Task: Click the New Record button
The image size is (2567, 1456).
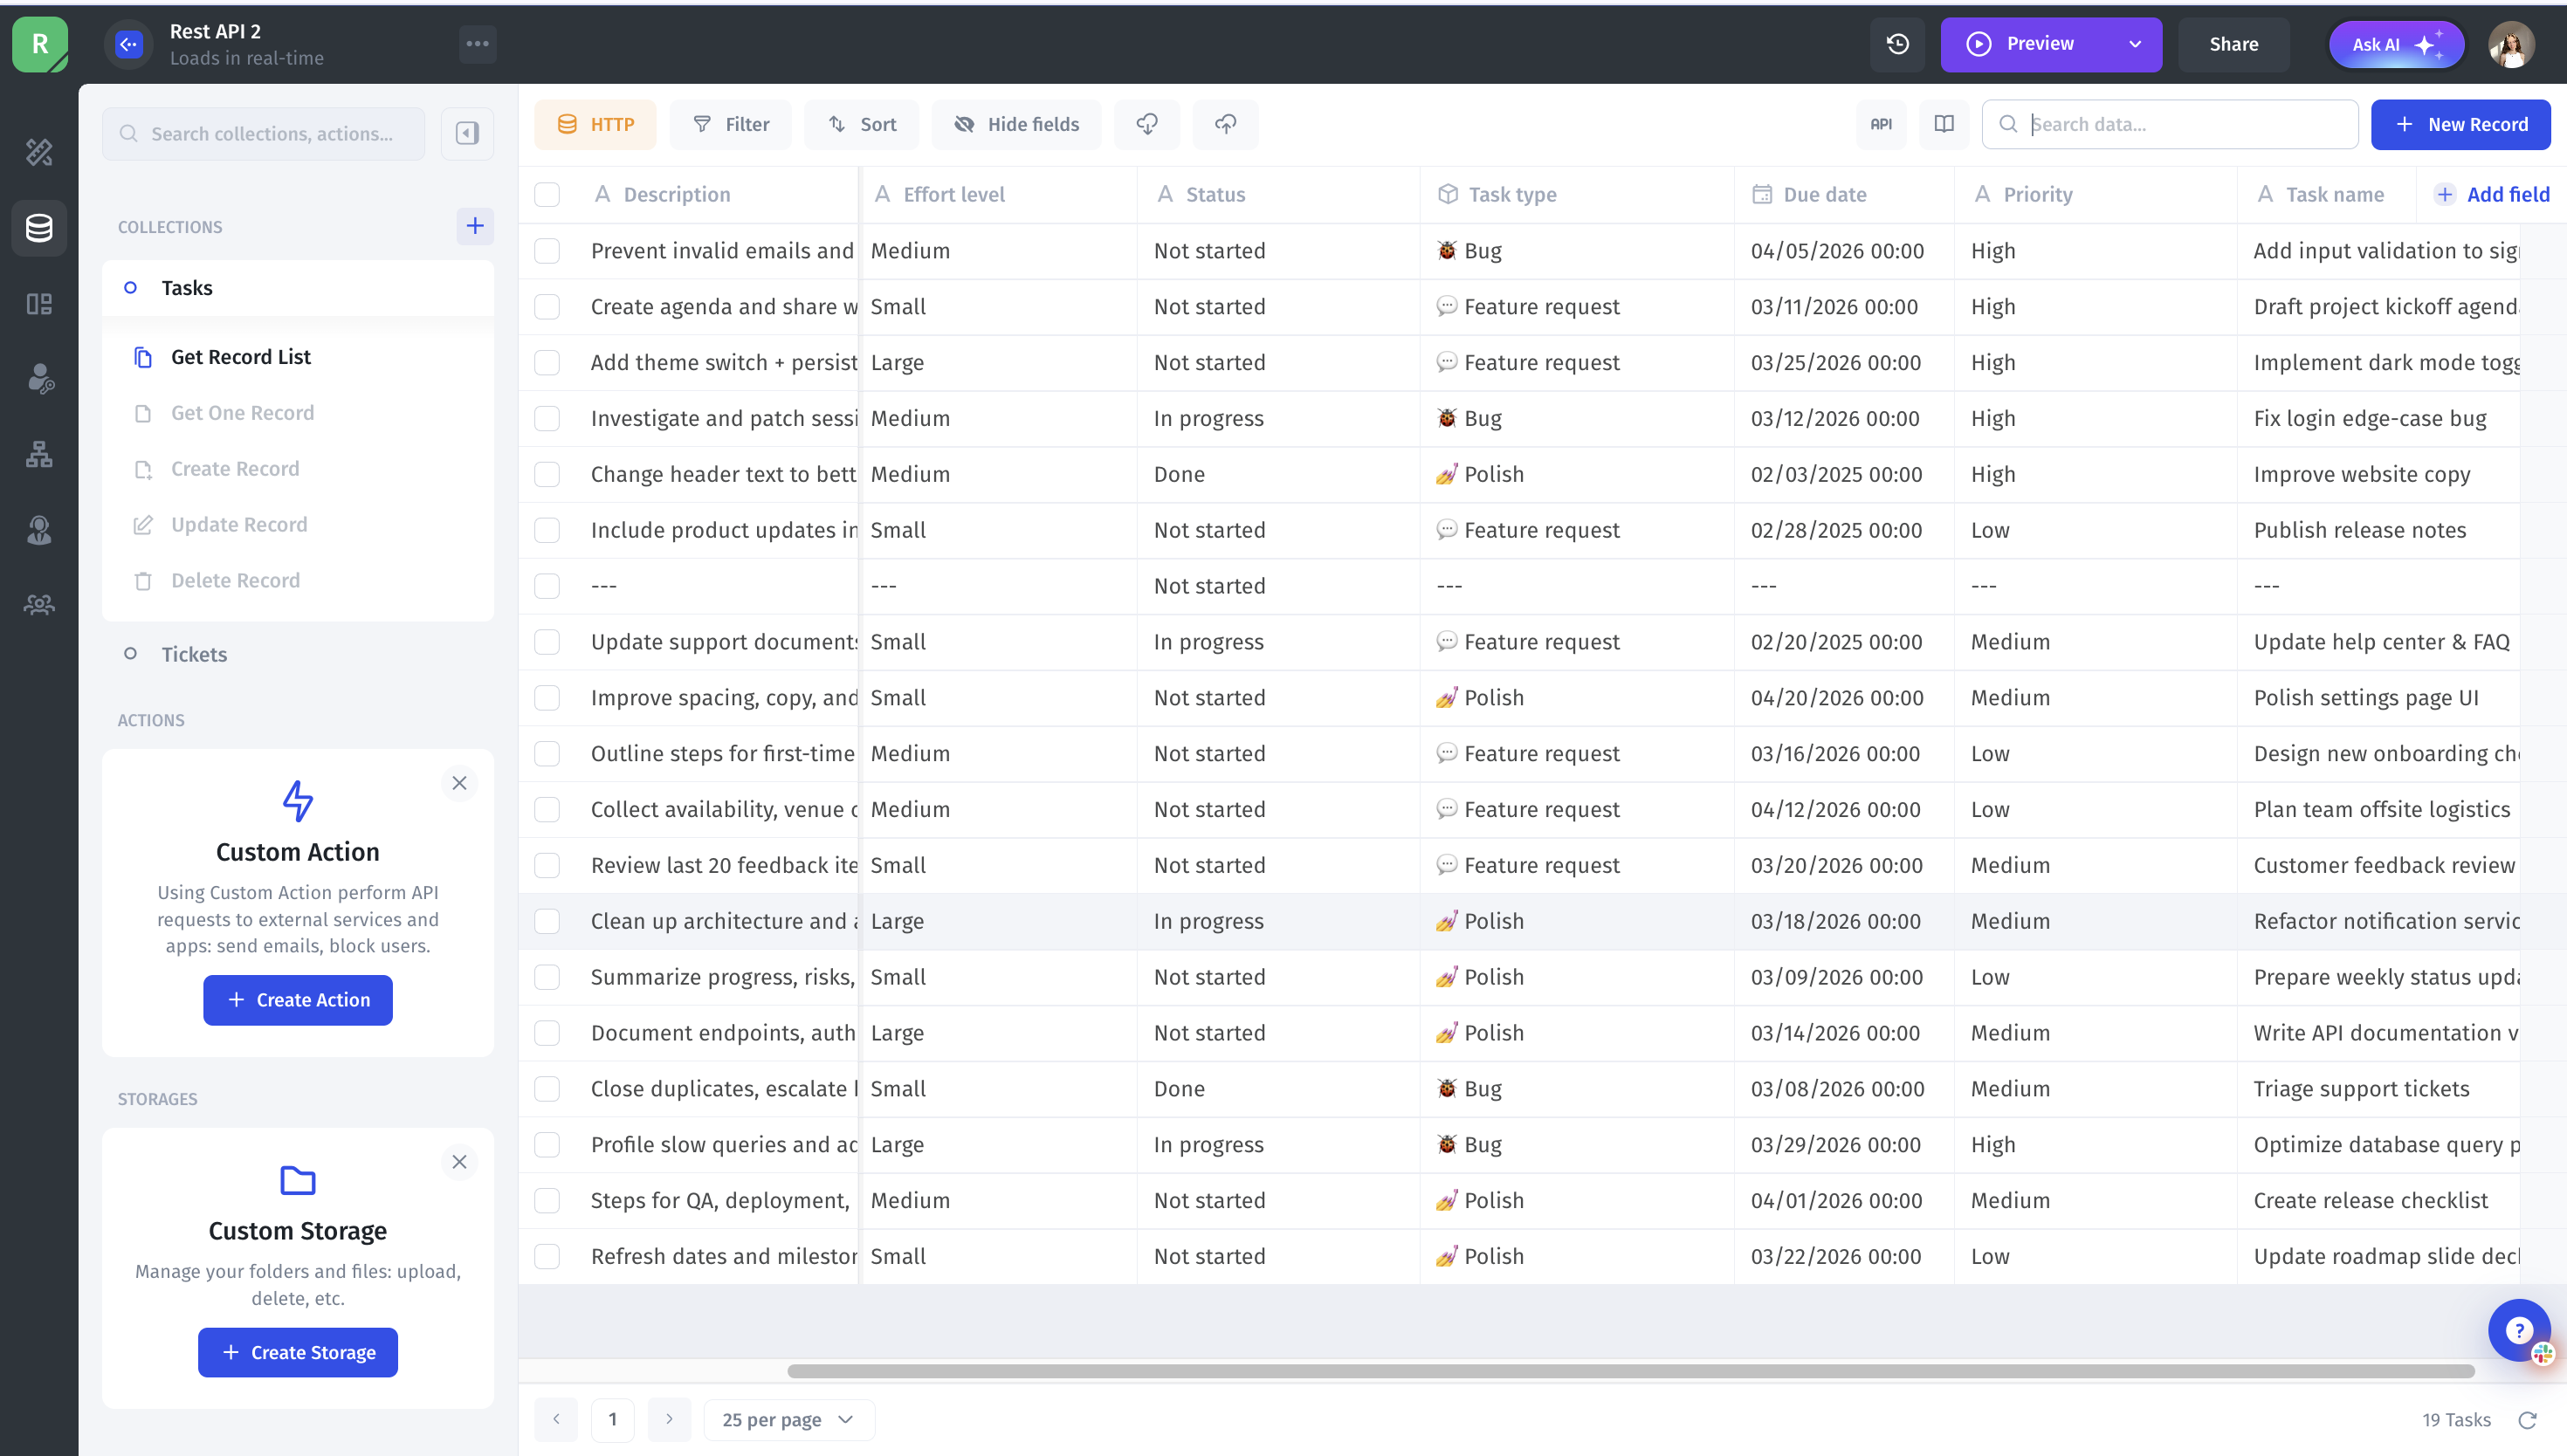Action: 2460,124
